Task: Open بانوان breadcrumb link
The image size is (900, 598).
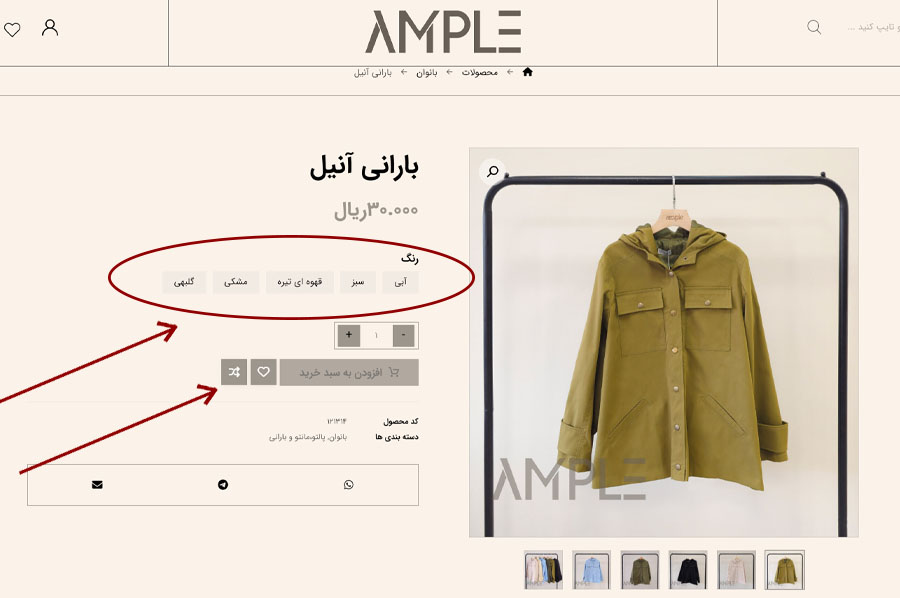Action: click(426, 72)
